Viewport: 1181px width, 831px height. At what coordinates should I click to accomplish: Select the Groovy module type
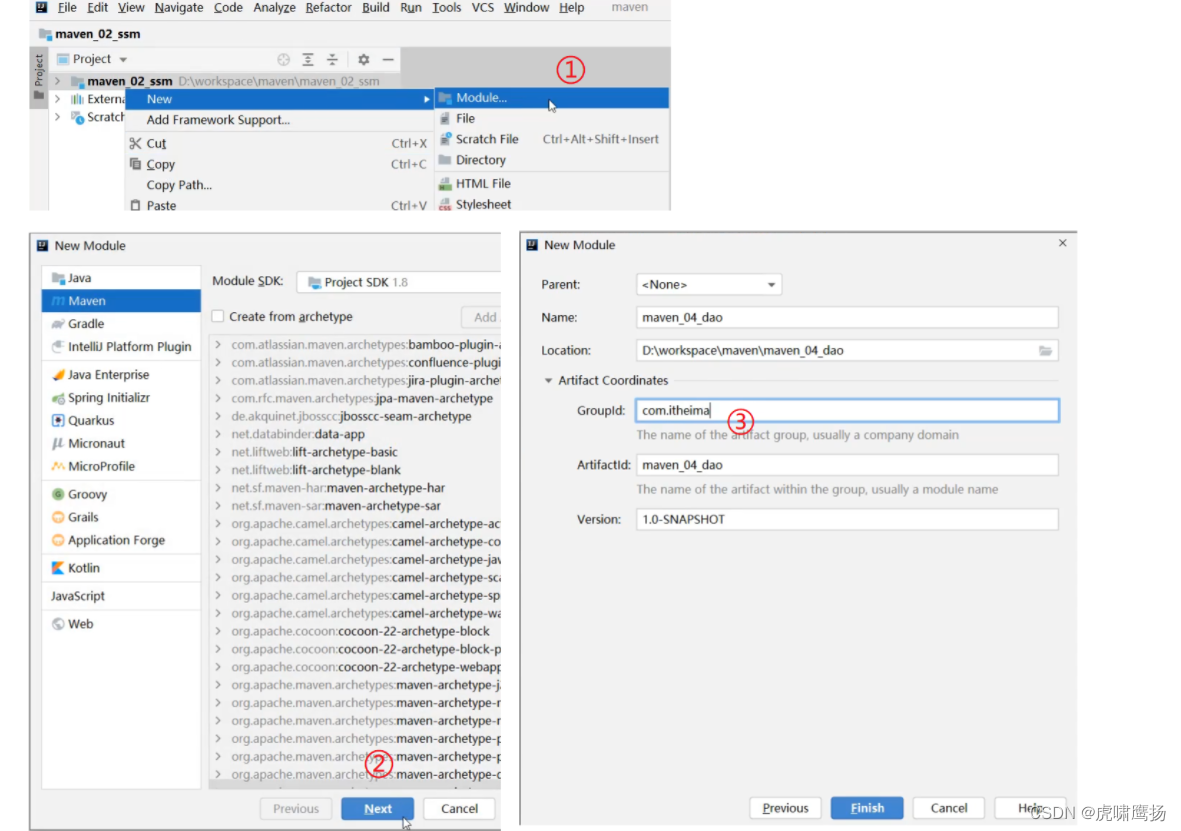coord(121,494)
